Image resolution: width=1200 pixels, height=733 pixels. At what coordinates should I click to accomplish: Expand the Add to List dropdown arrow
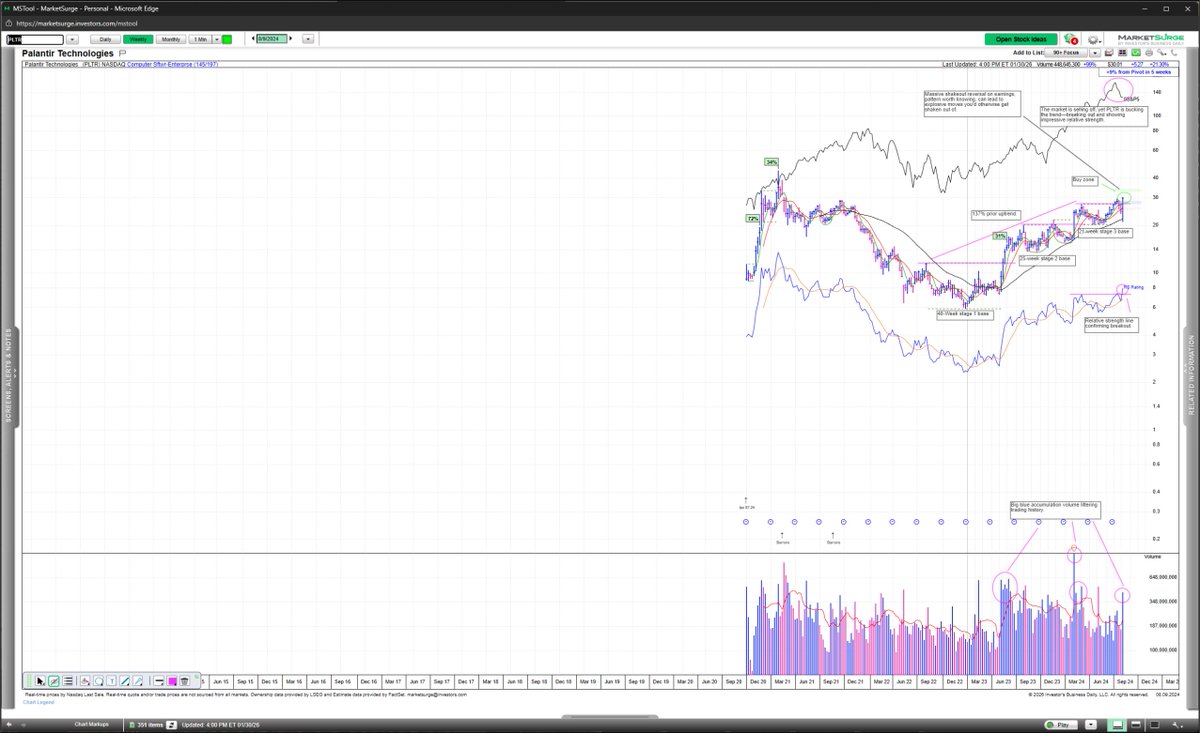1095,53
